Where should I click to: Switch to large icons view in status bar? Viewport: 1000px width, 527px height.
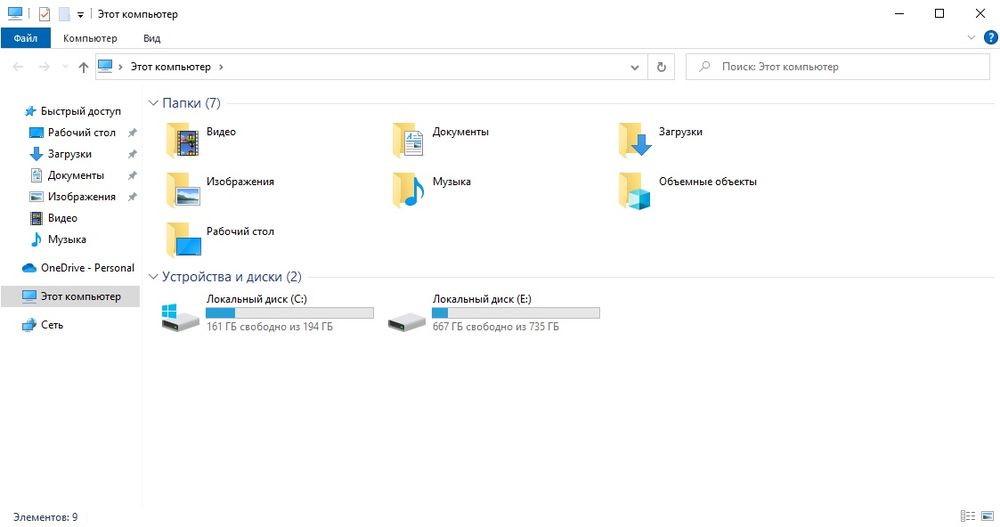click(987, 516)
